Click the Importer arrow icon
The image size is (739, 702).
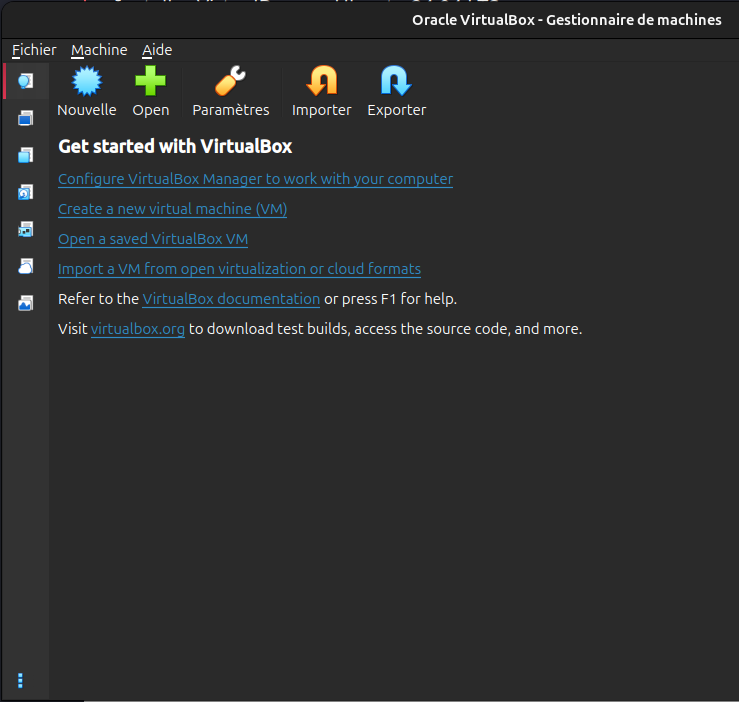pyautogui.click(x=321, y=81)
